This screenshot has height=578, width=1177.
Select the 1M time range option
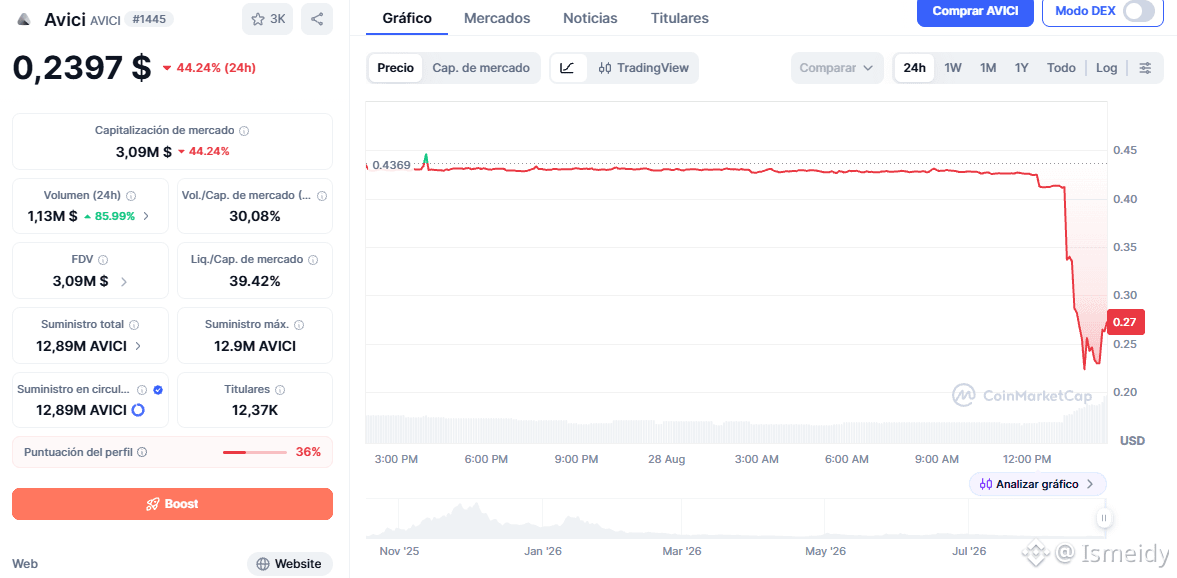click(x=988, y=68)
